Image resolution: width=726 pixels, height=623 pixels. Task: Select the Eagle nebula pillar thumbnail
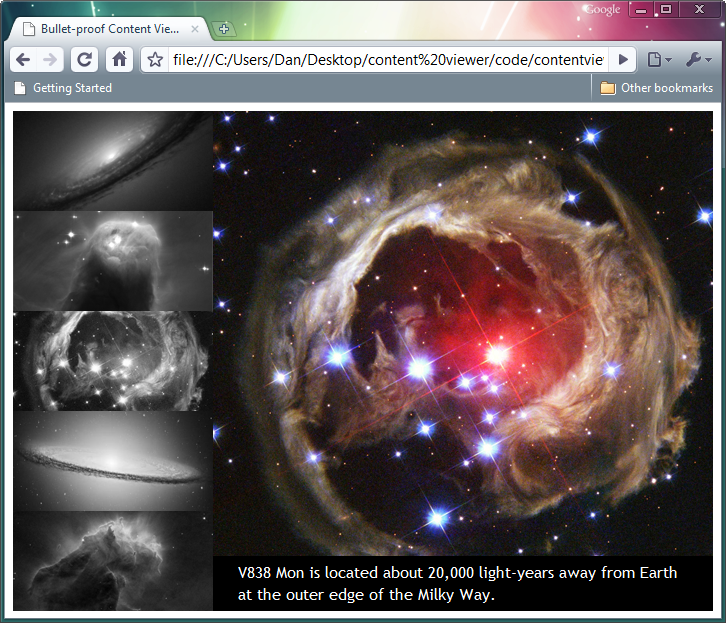point(113,561)
